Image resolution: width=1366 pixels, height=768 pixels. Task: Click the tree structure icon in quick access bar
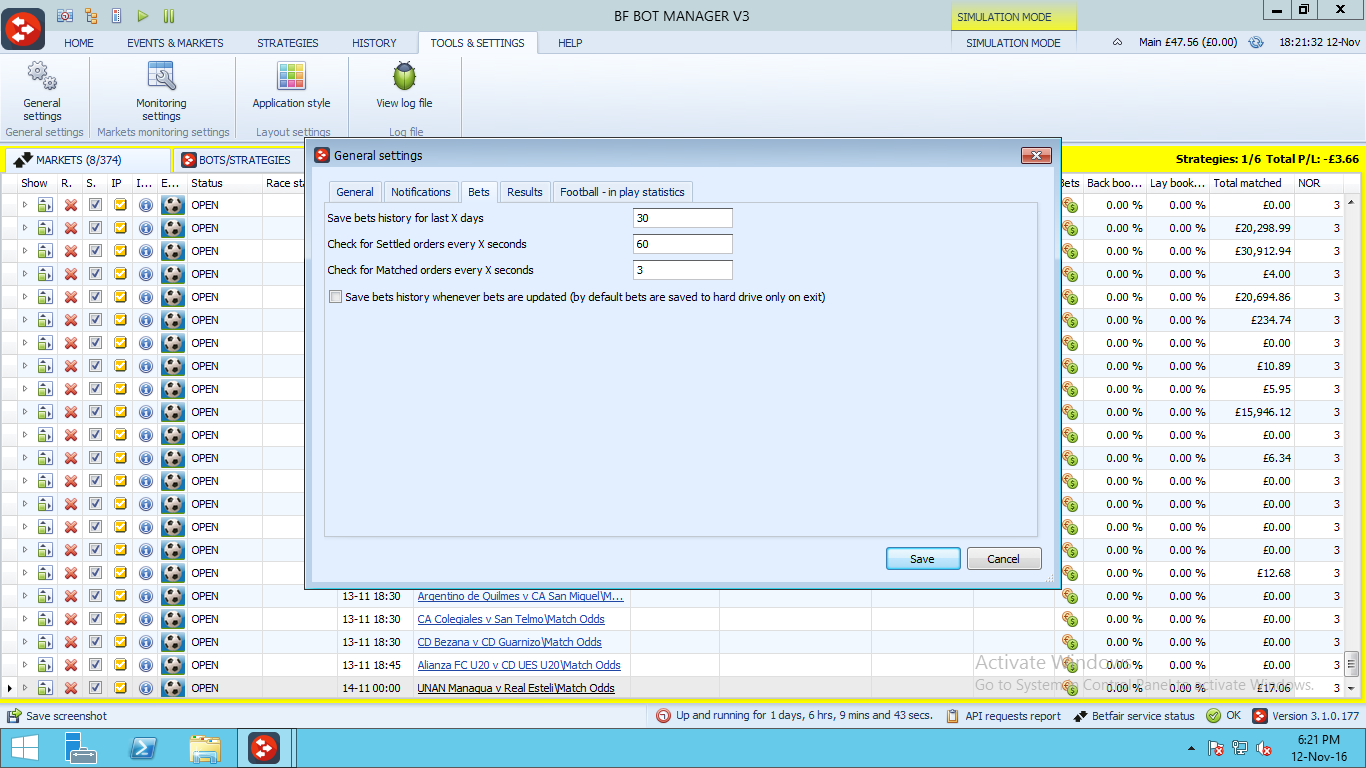(x=91, y=15)
